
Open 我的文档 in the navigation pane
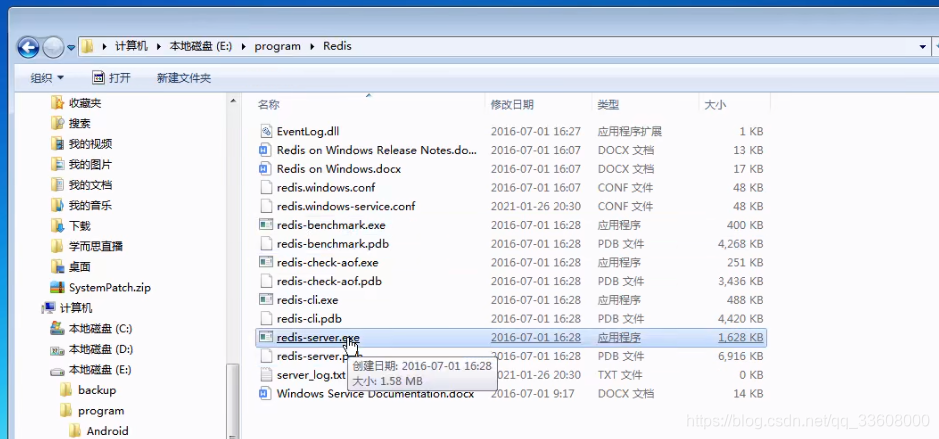(x=90, y=184)
